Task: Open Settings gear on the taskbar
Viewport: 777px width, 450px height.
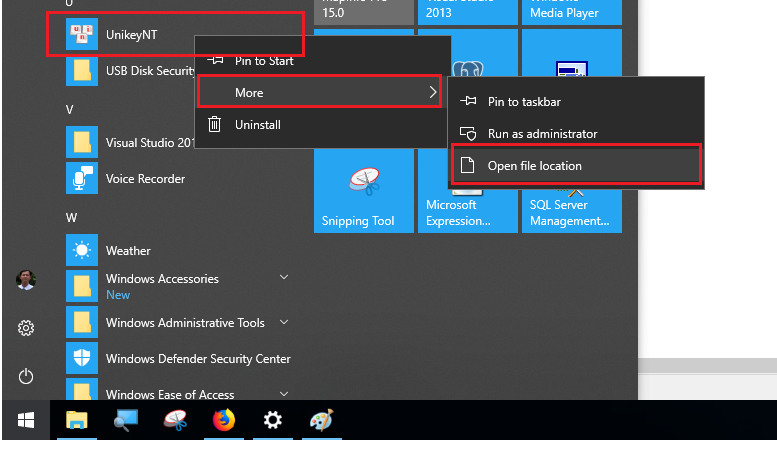Action: (273, 420)
